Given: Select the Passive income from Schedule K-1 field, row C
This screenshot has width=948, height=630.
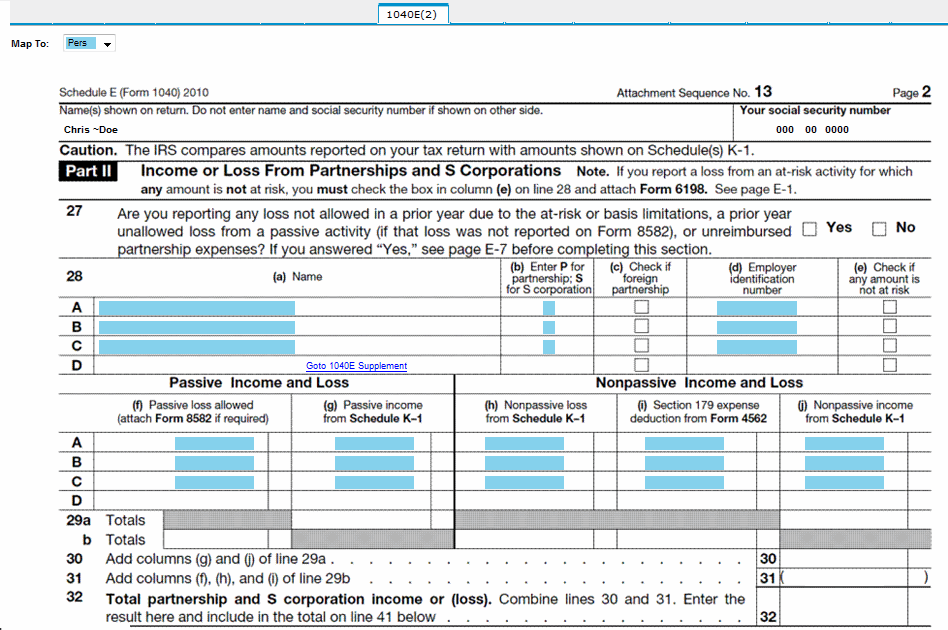Looking at the screenshot, I should pyautogui.click(x=374, y=482).
